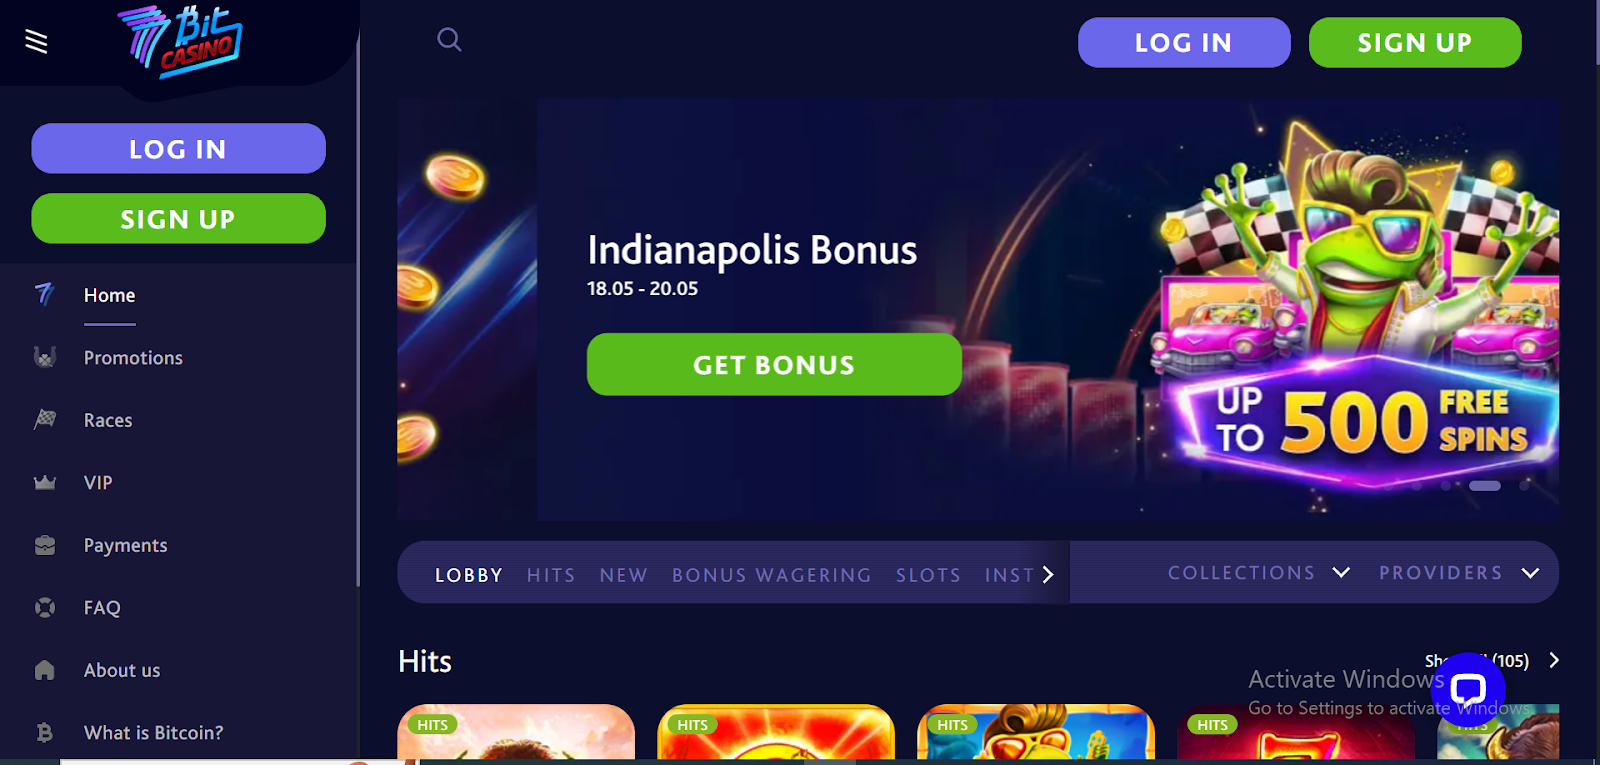Open the hamburger menu icon

[x=36, y=41]
